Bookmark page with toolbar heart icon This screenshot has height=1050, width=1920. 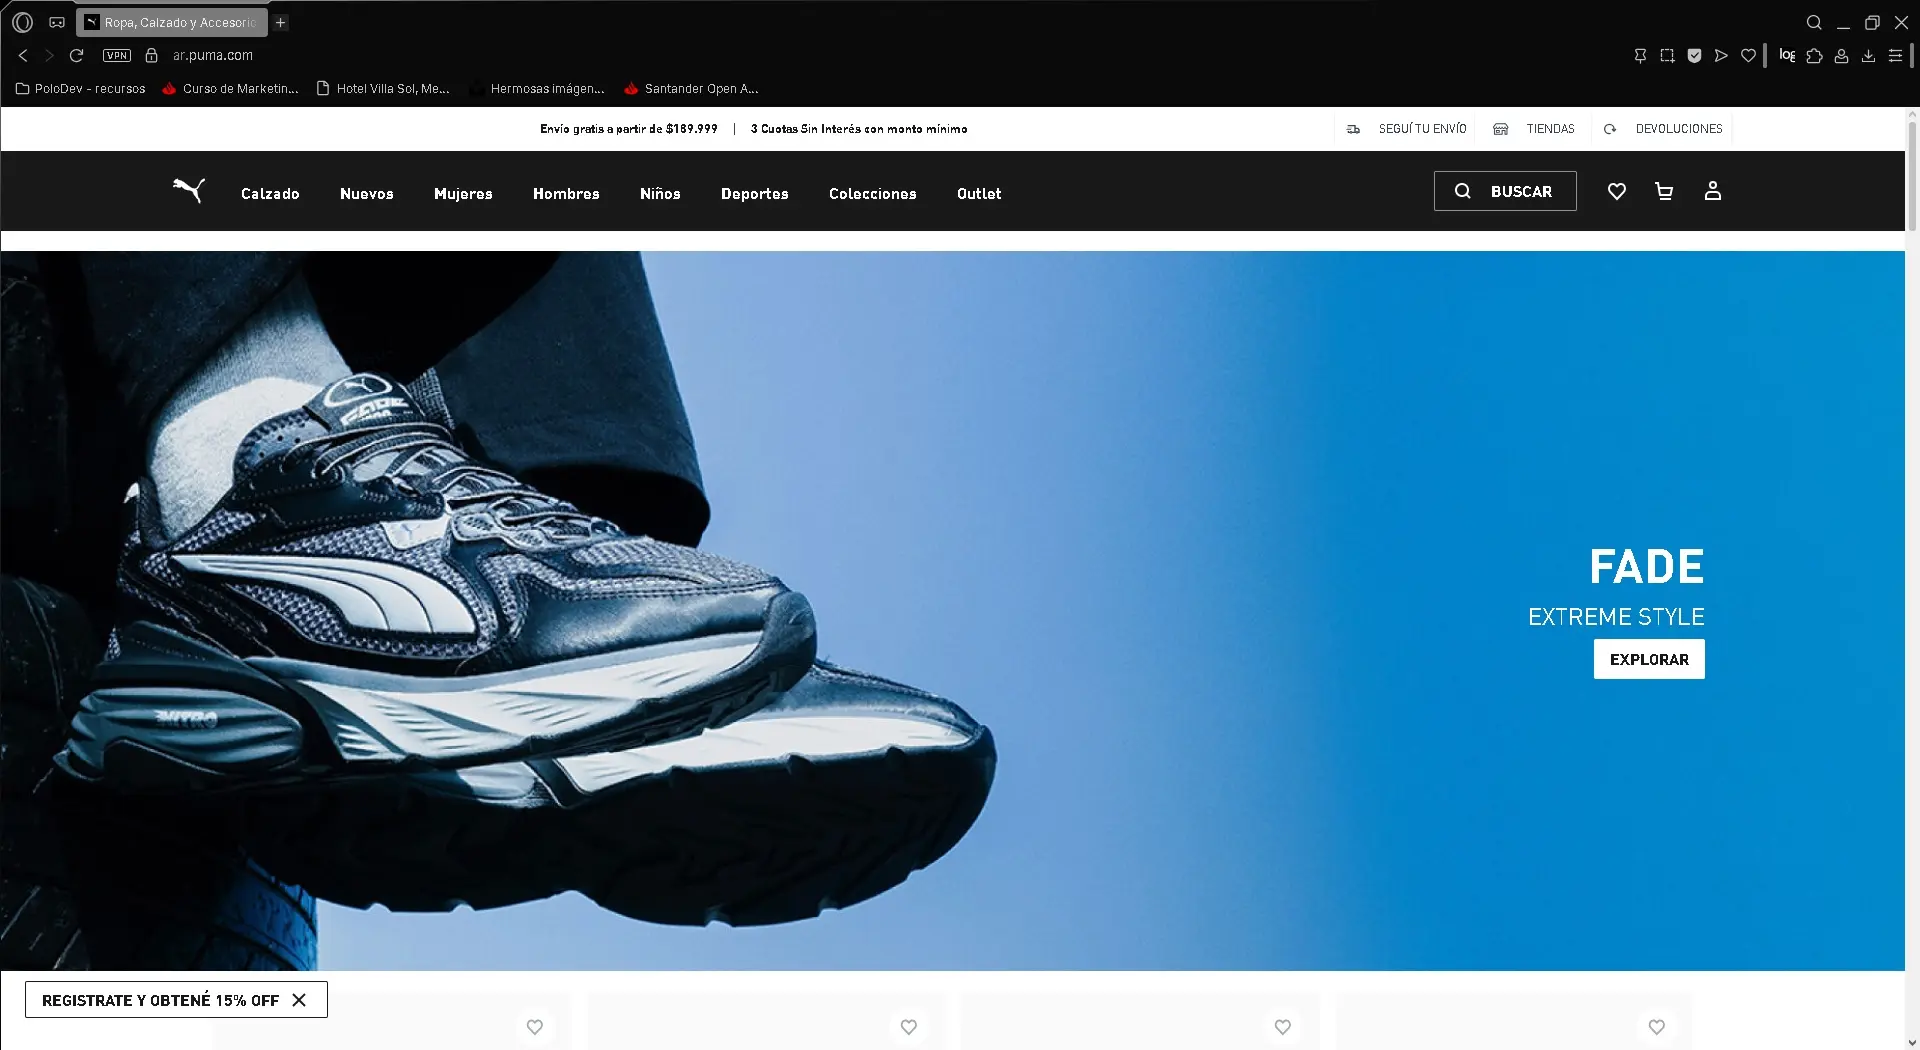(1748, 56)
